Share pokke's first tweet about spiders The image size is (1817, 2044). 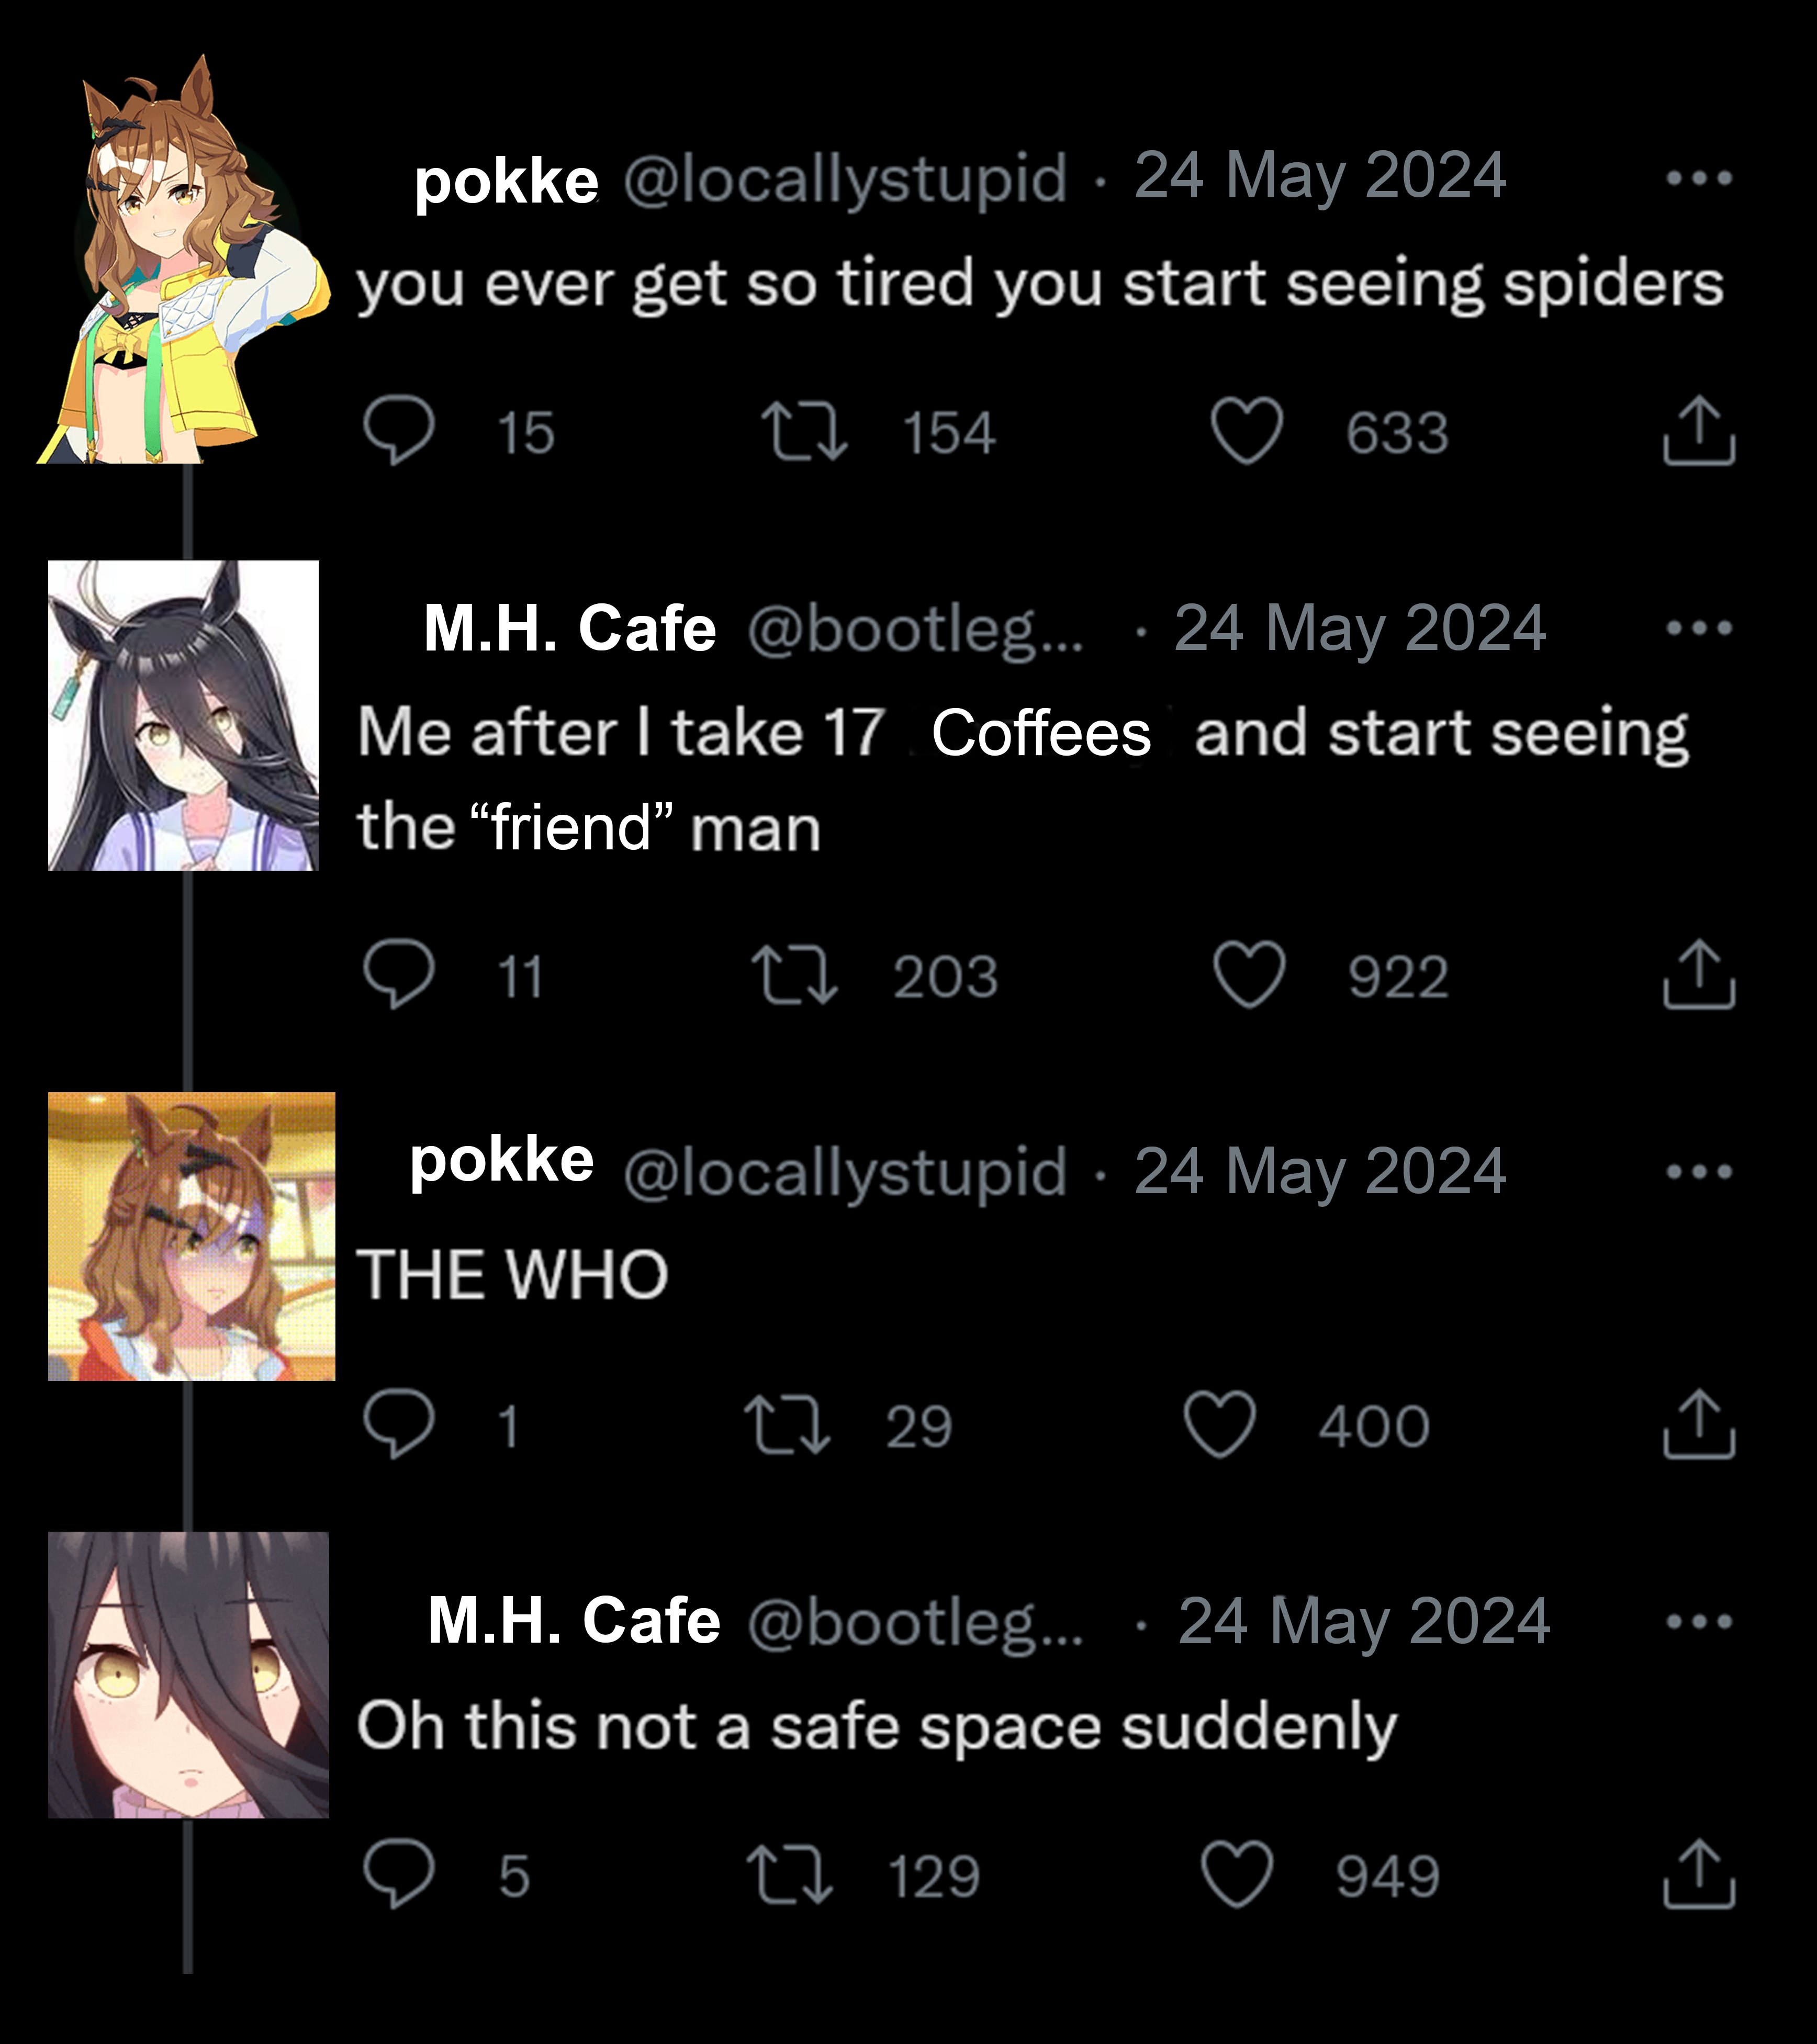[1699, 432]
